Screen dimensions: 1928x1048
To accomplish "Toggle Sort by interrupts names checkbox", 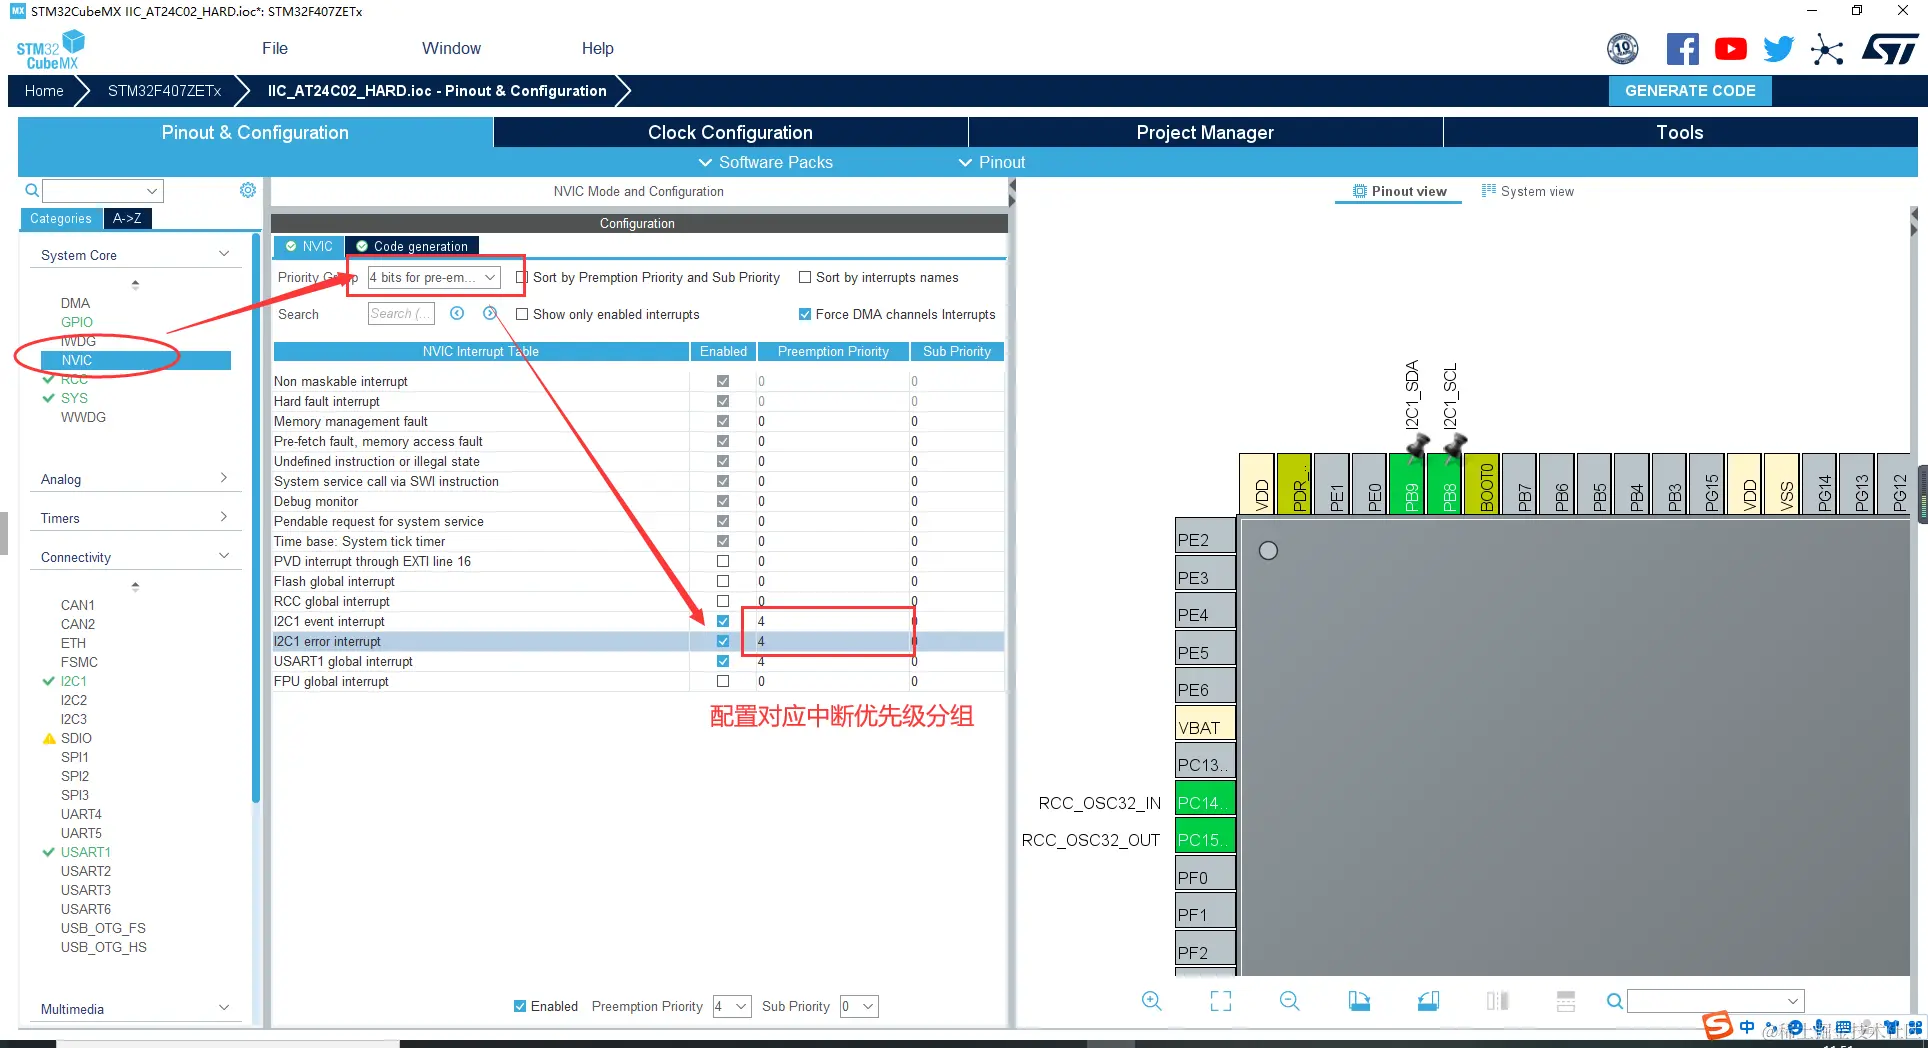I will tap(805, 277).
